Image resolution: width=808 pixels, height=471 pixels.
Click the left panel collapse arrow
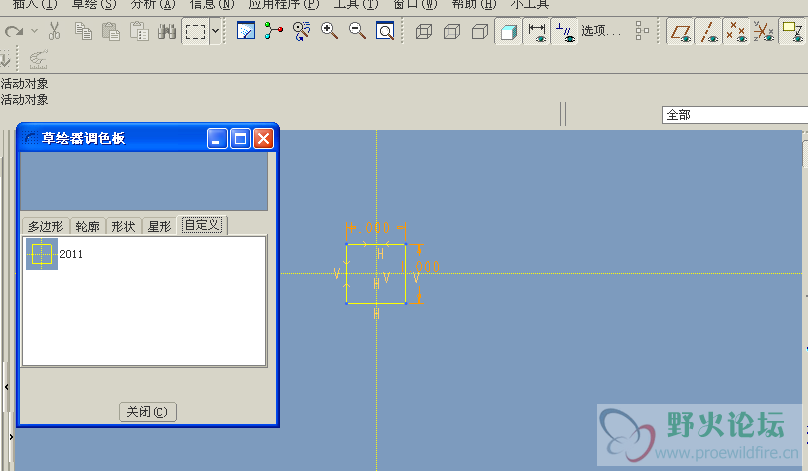click(7, 386)
